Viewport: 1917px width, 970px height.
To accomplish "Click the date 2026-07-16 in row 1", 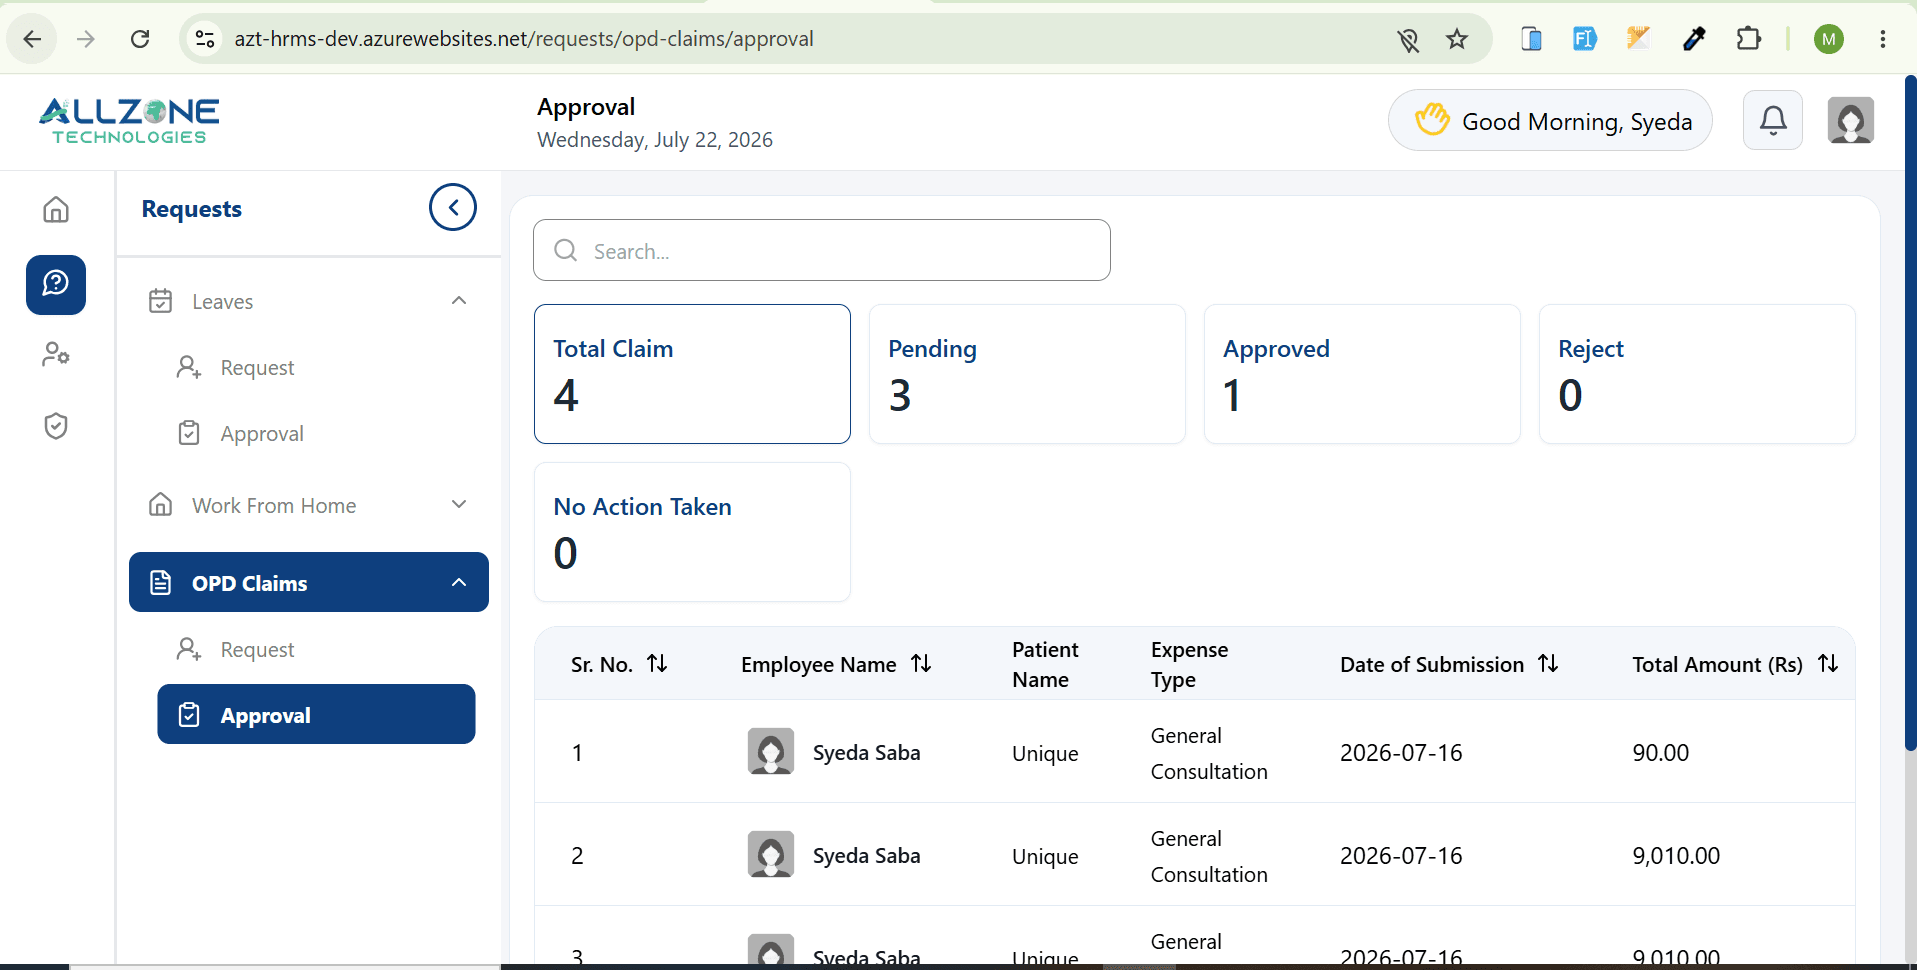I will (1401, 753).
